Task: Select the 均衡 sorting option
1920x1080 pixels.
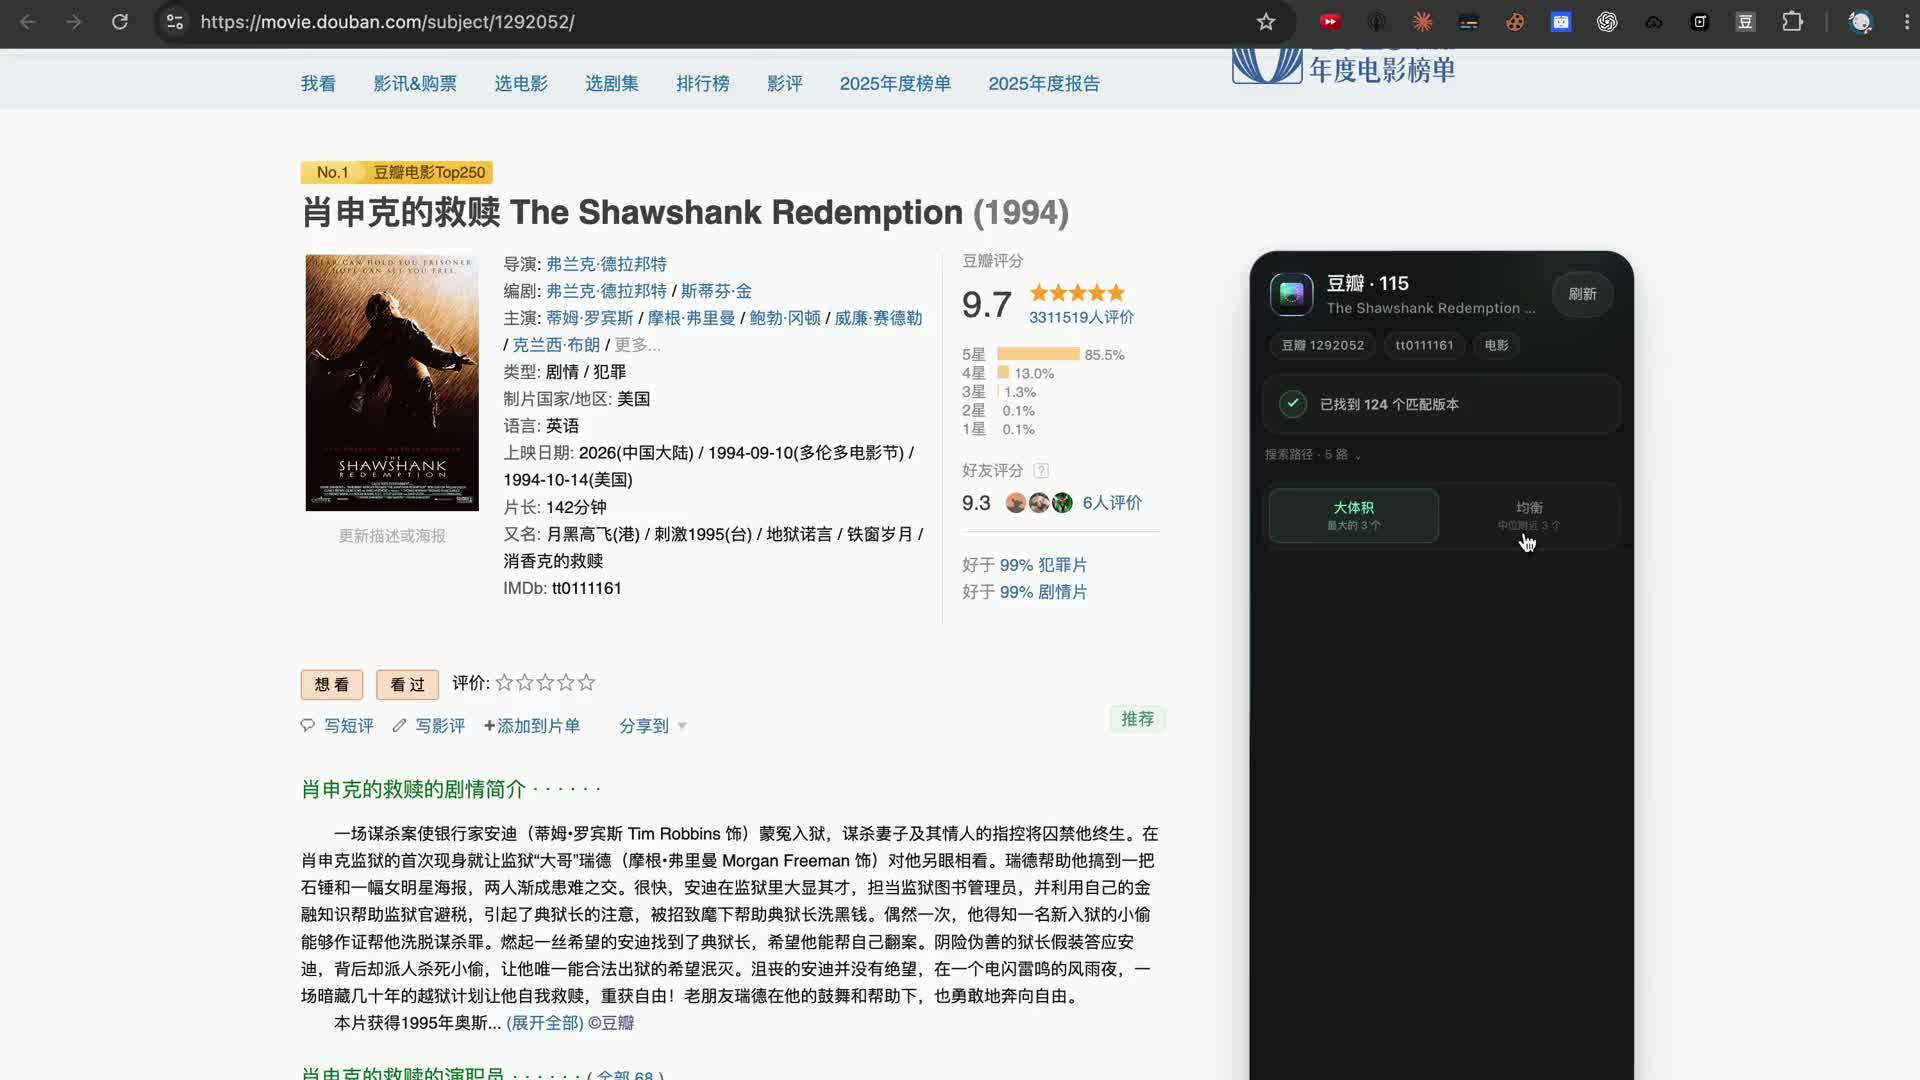Action: point(1529,515)
